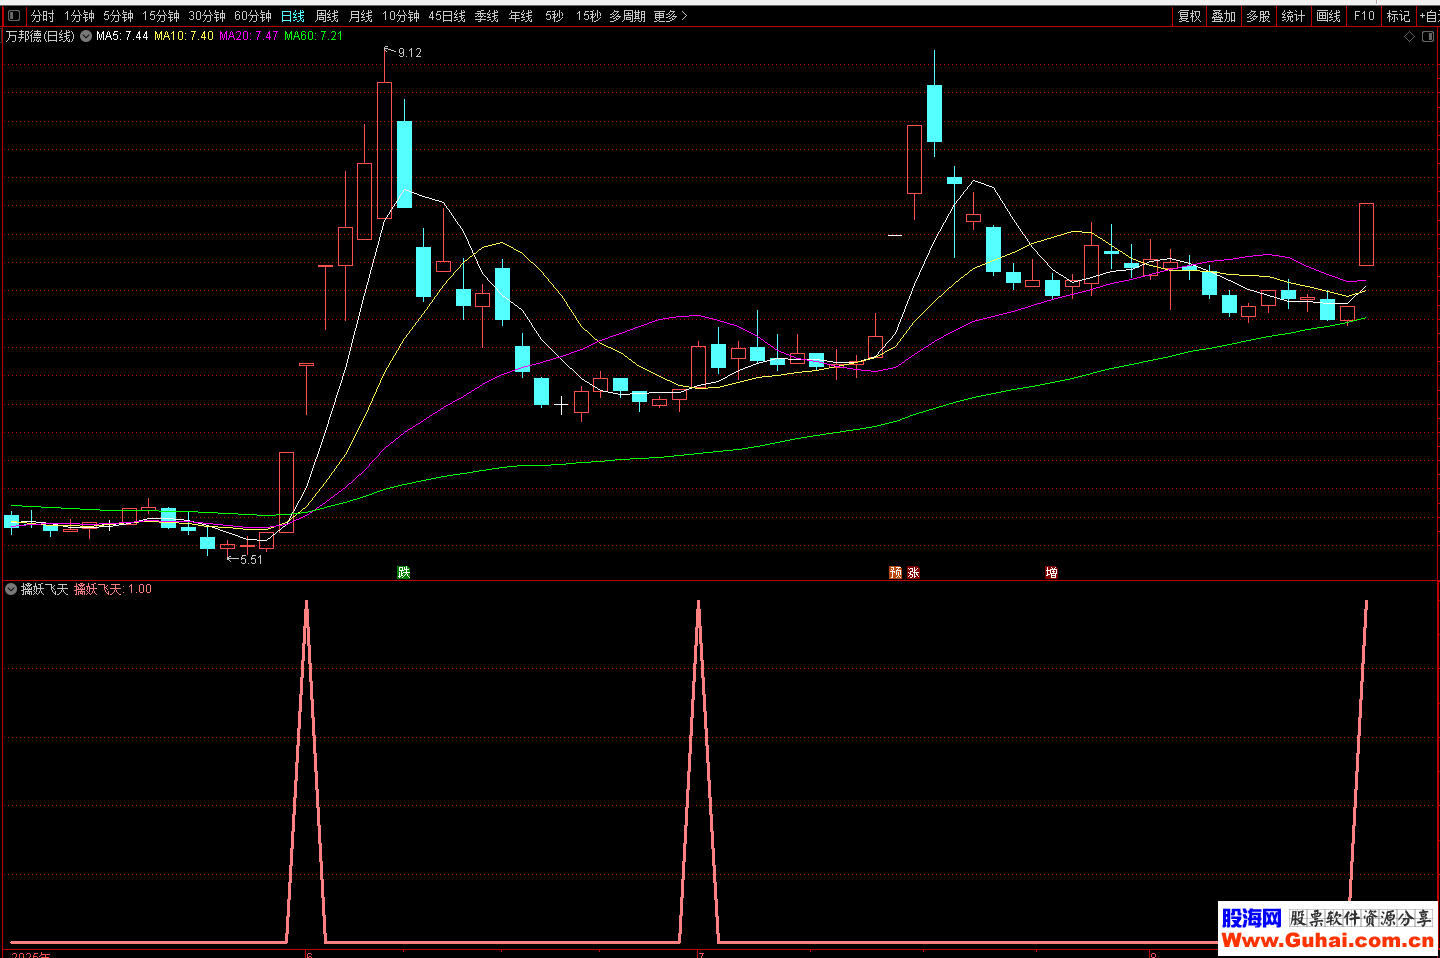
Task: Click the 增 event marker
Action: pyautogui.click(x=1051, y=572)
